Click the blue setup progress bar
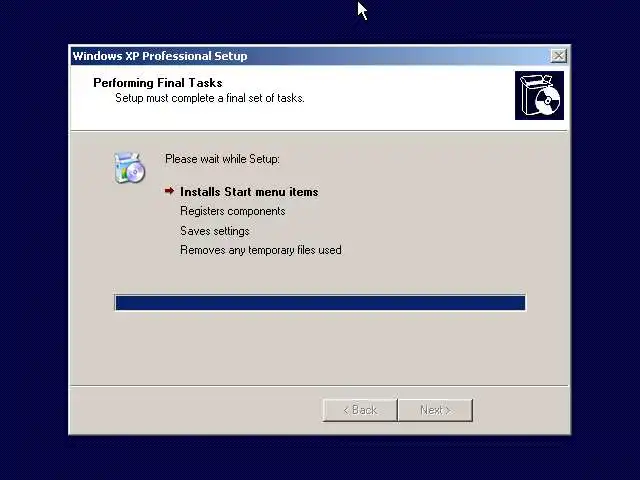Screen dimensions: 640x480 [x=320, y=302]
